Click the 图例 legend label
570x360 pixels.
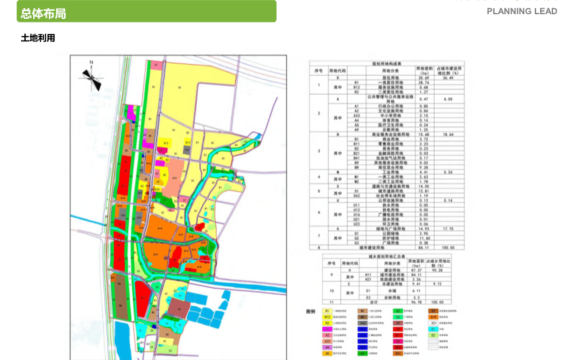tap(311, 311)
